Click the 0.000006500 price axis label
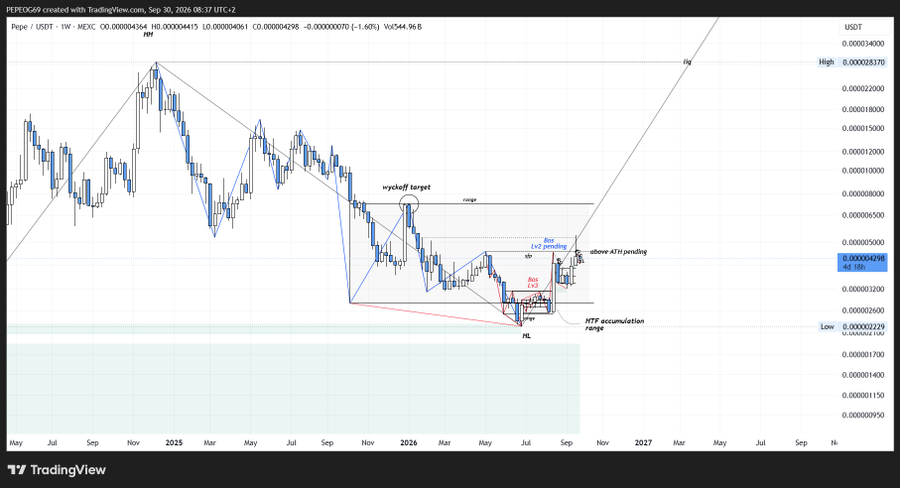This screenshot has width=900, height=488. tap(863, 215)
